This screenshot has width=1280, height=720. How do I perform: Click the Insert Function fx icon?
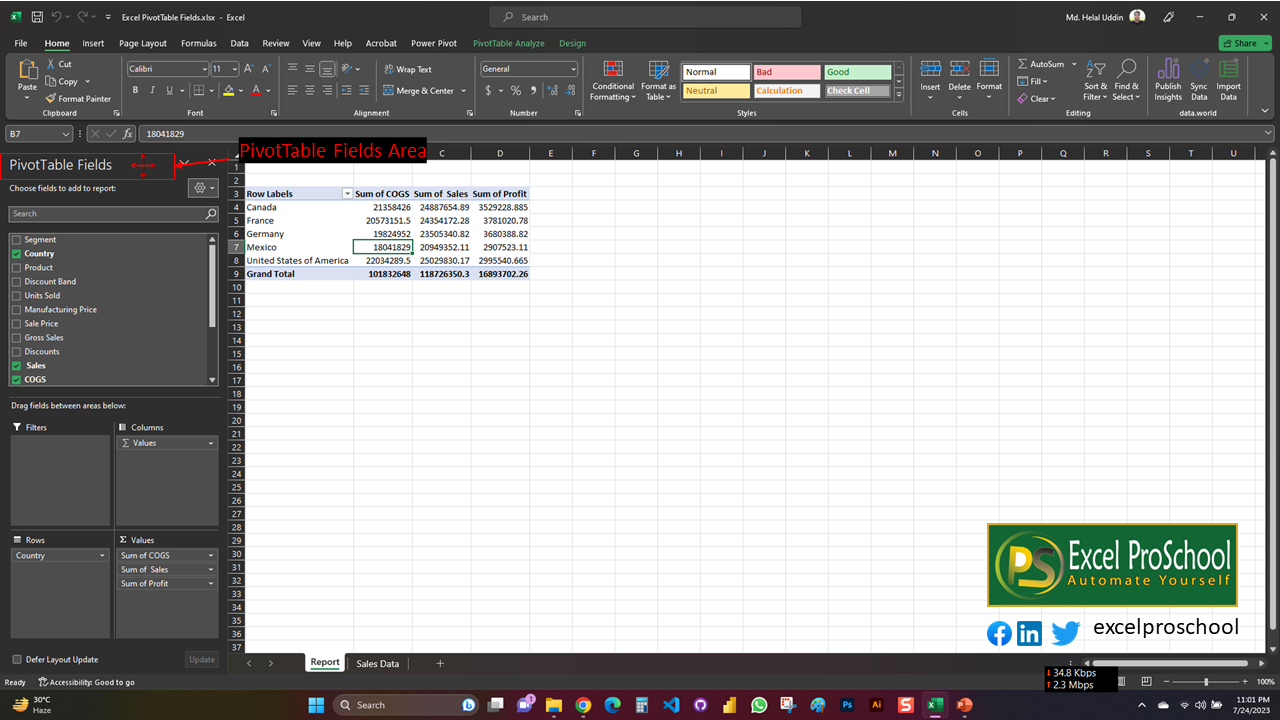click(128, 133)
